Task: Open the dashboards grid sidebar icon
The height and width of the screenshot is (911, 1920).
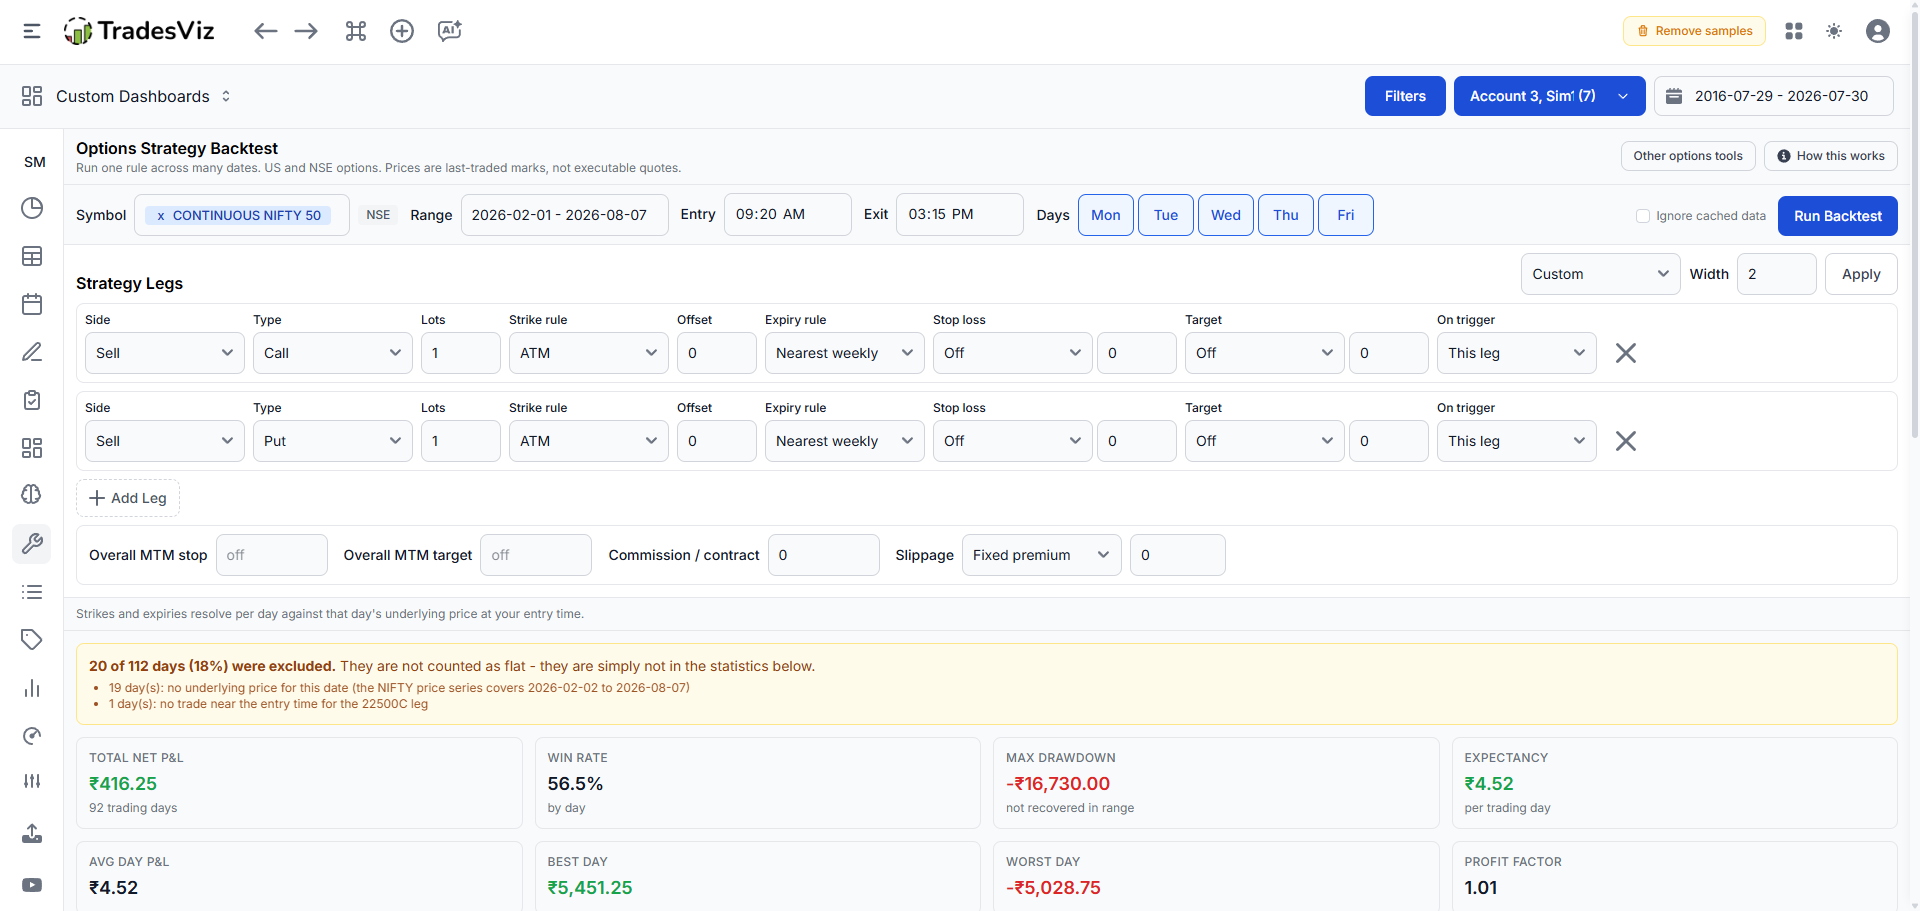Action: click(x=32, y=448)
